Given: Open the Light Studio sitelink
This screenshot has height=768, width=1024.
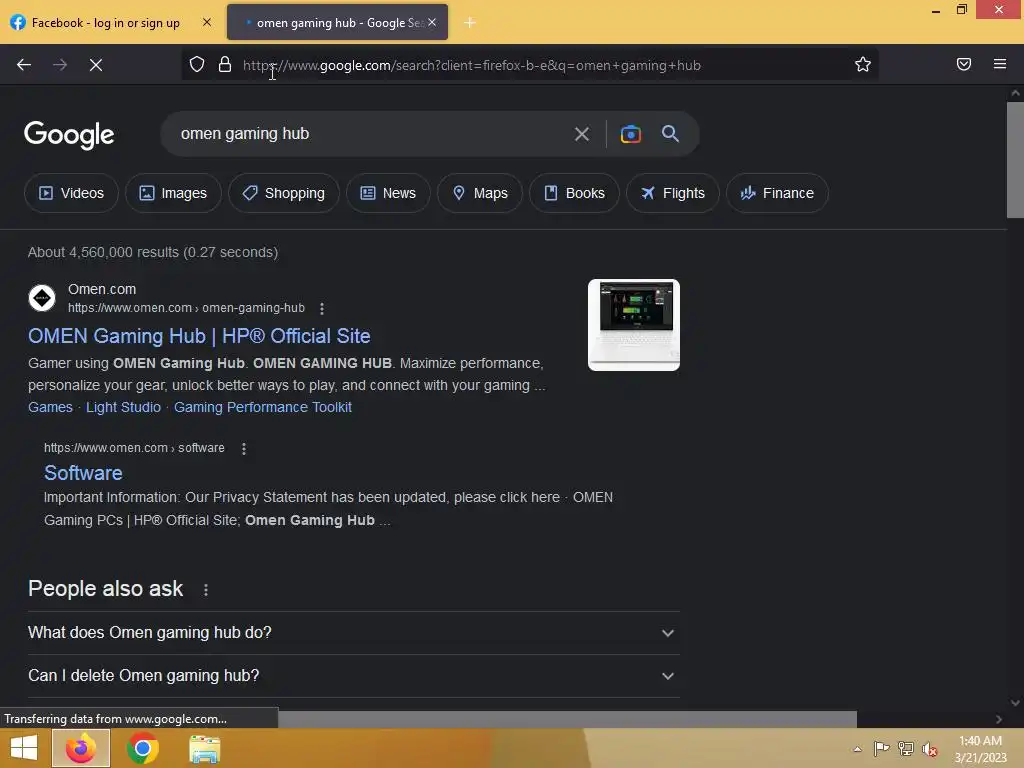Looking at the screenshot, I should (123, 408).
